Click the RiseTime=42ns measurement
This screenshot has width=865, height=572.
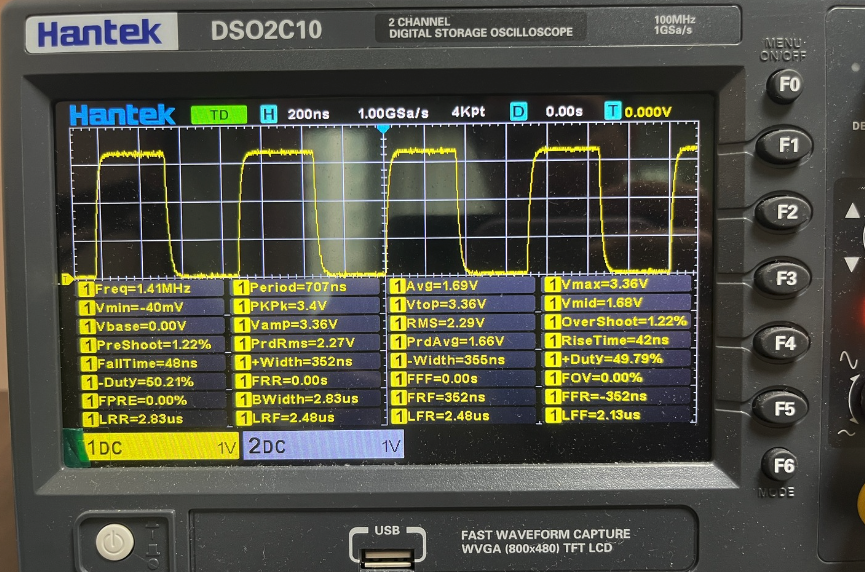click(617, 341)
